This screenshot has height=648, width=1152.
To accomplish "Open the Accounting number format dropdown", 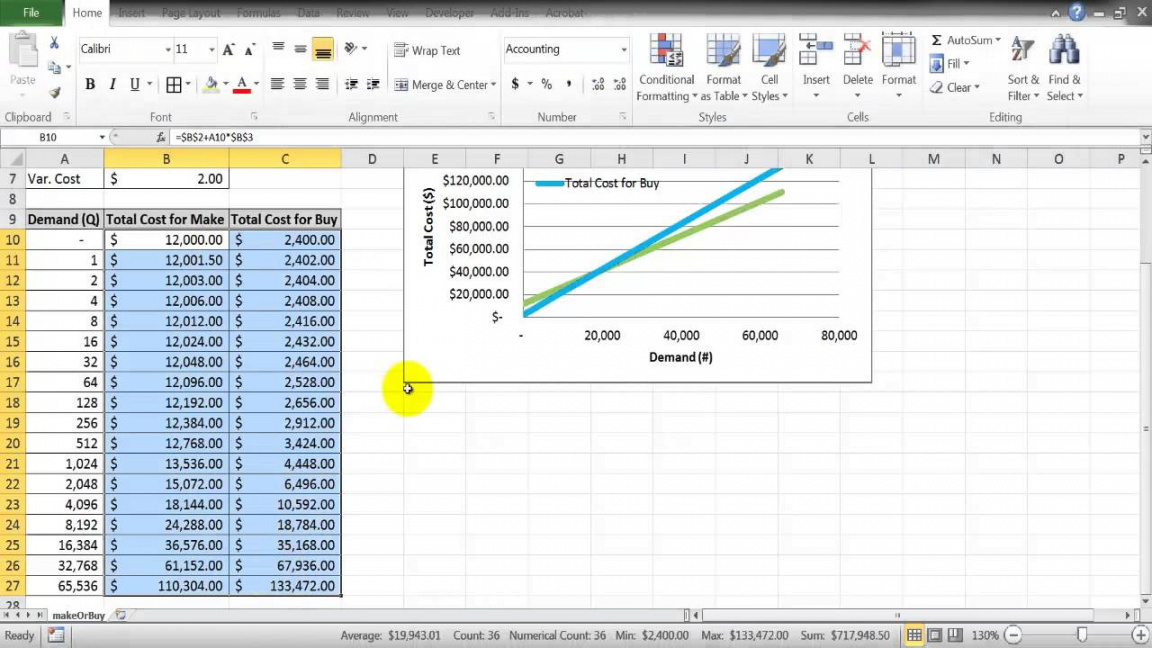I will coord(624,49).
